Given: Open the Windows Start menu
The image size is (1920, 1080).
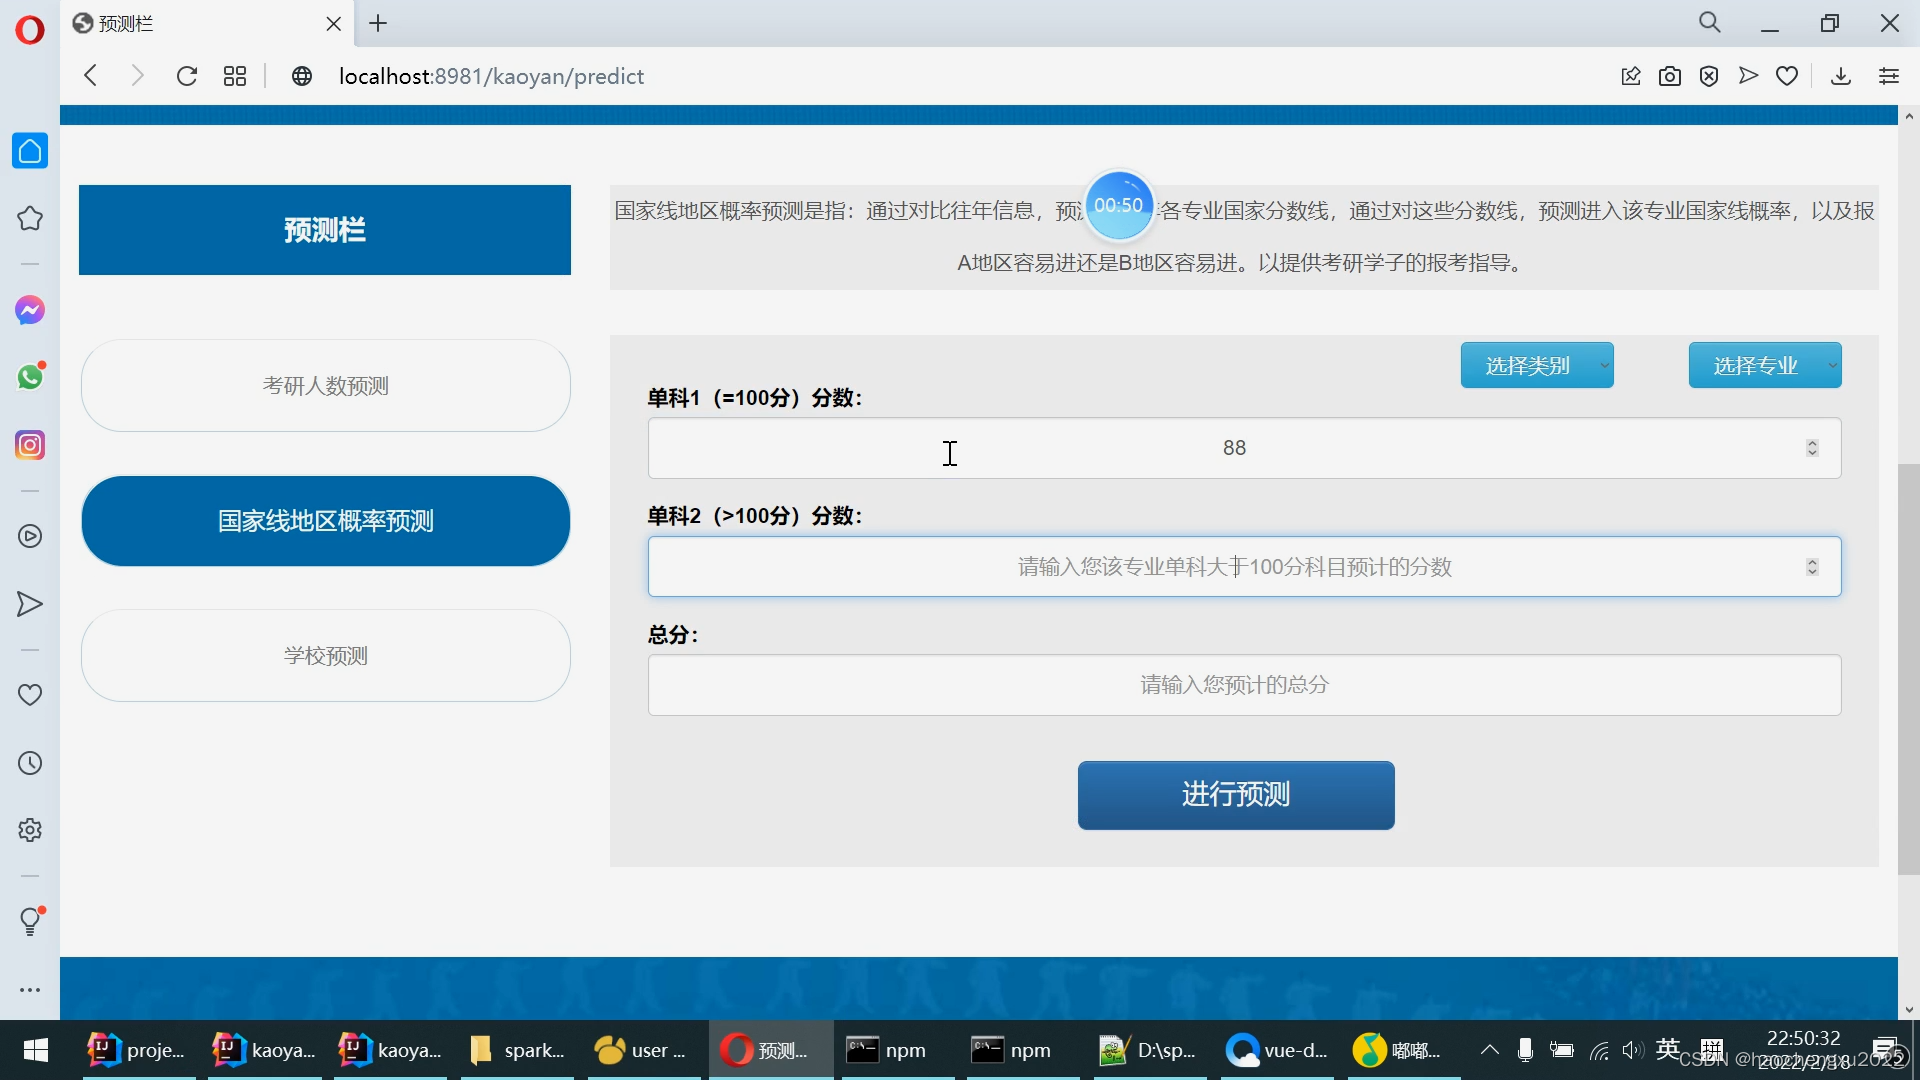Looking at the screenshot, I should pos(36,1050).
